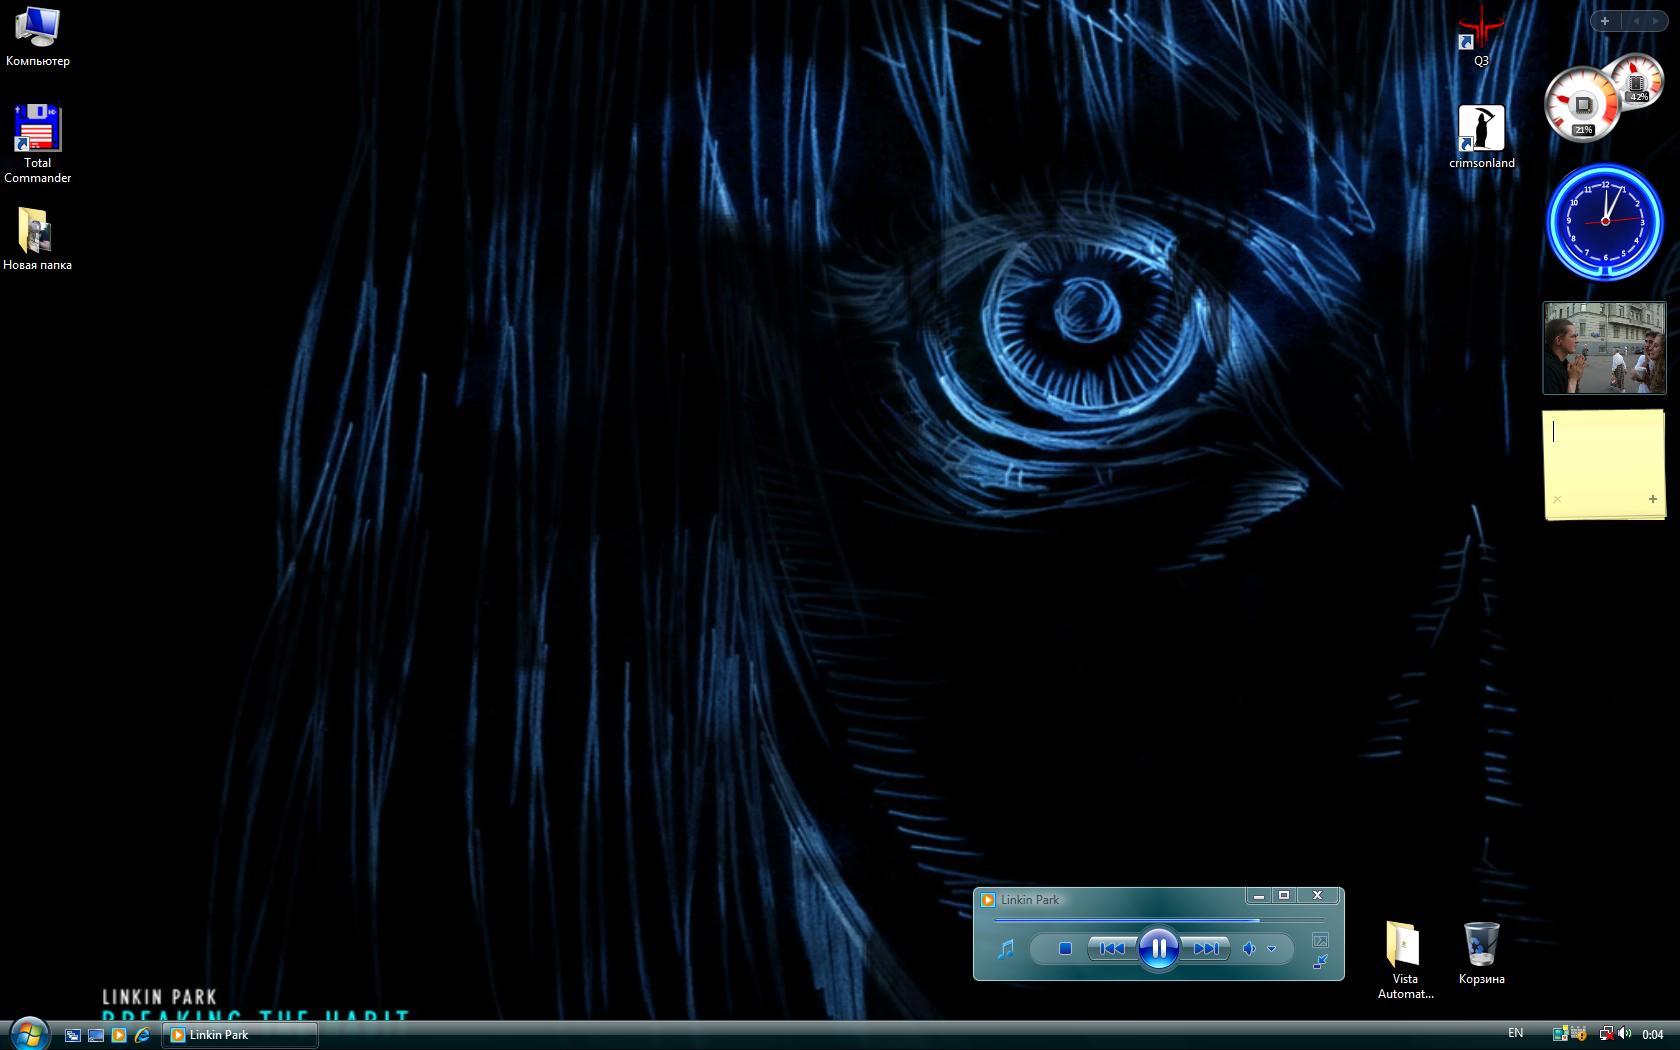1680x1050 pixels.
Task: Click the slideshow photo gadget
Action: point(1604,348)
